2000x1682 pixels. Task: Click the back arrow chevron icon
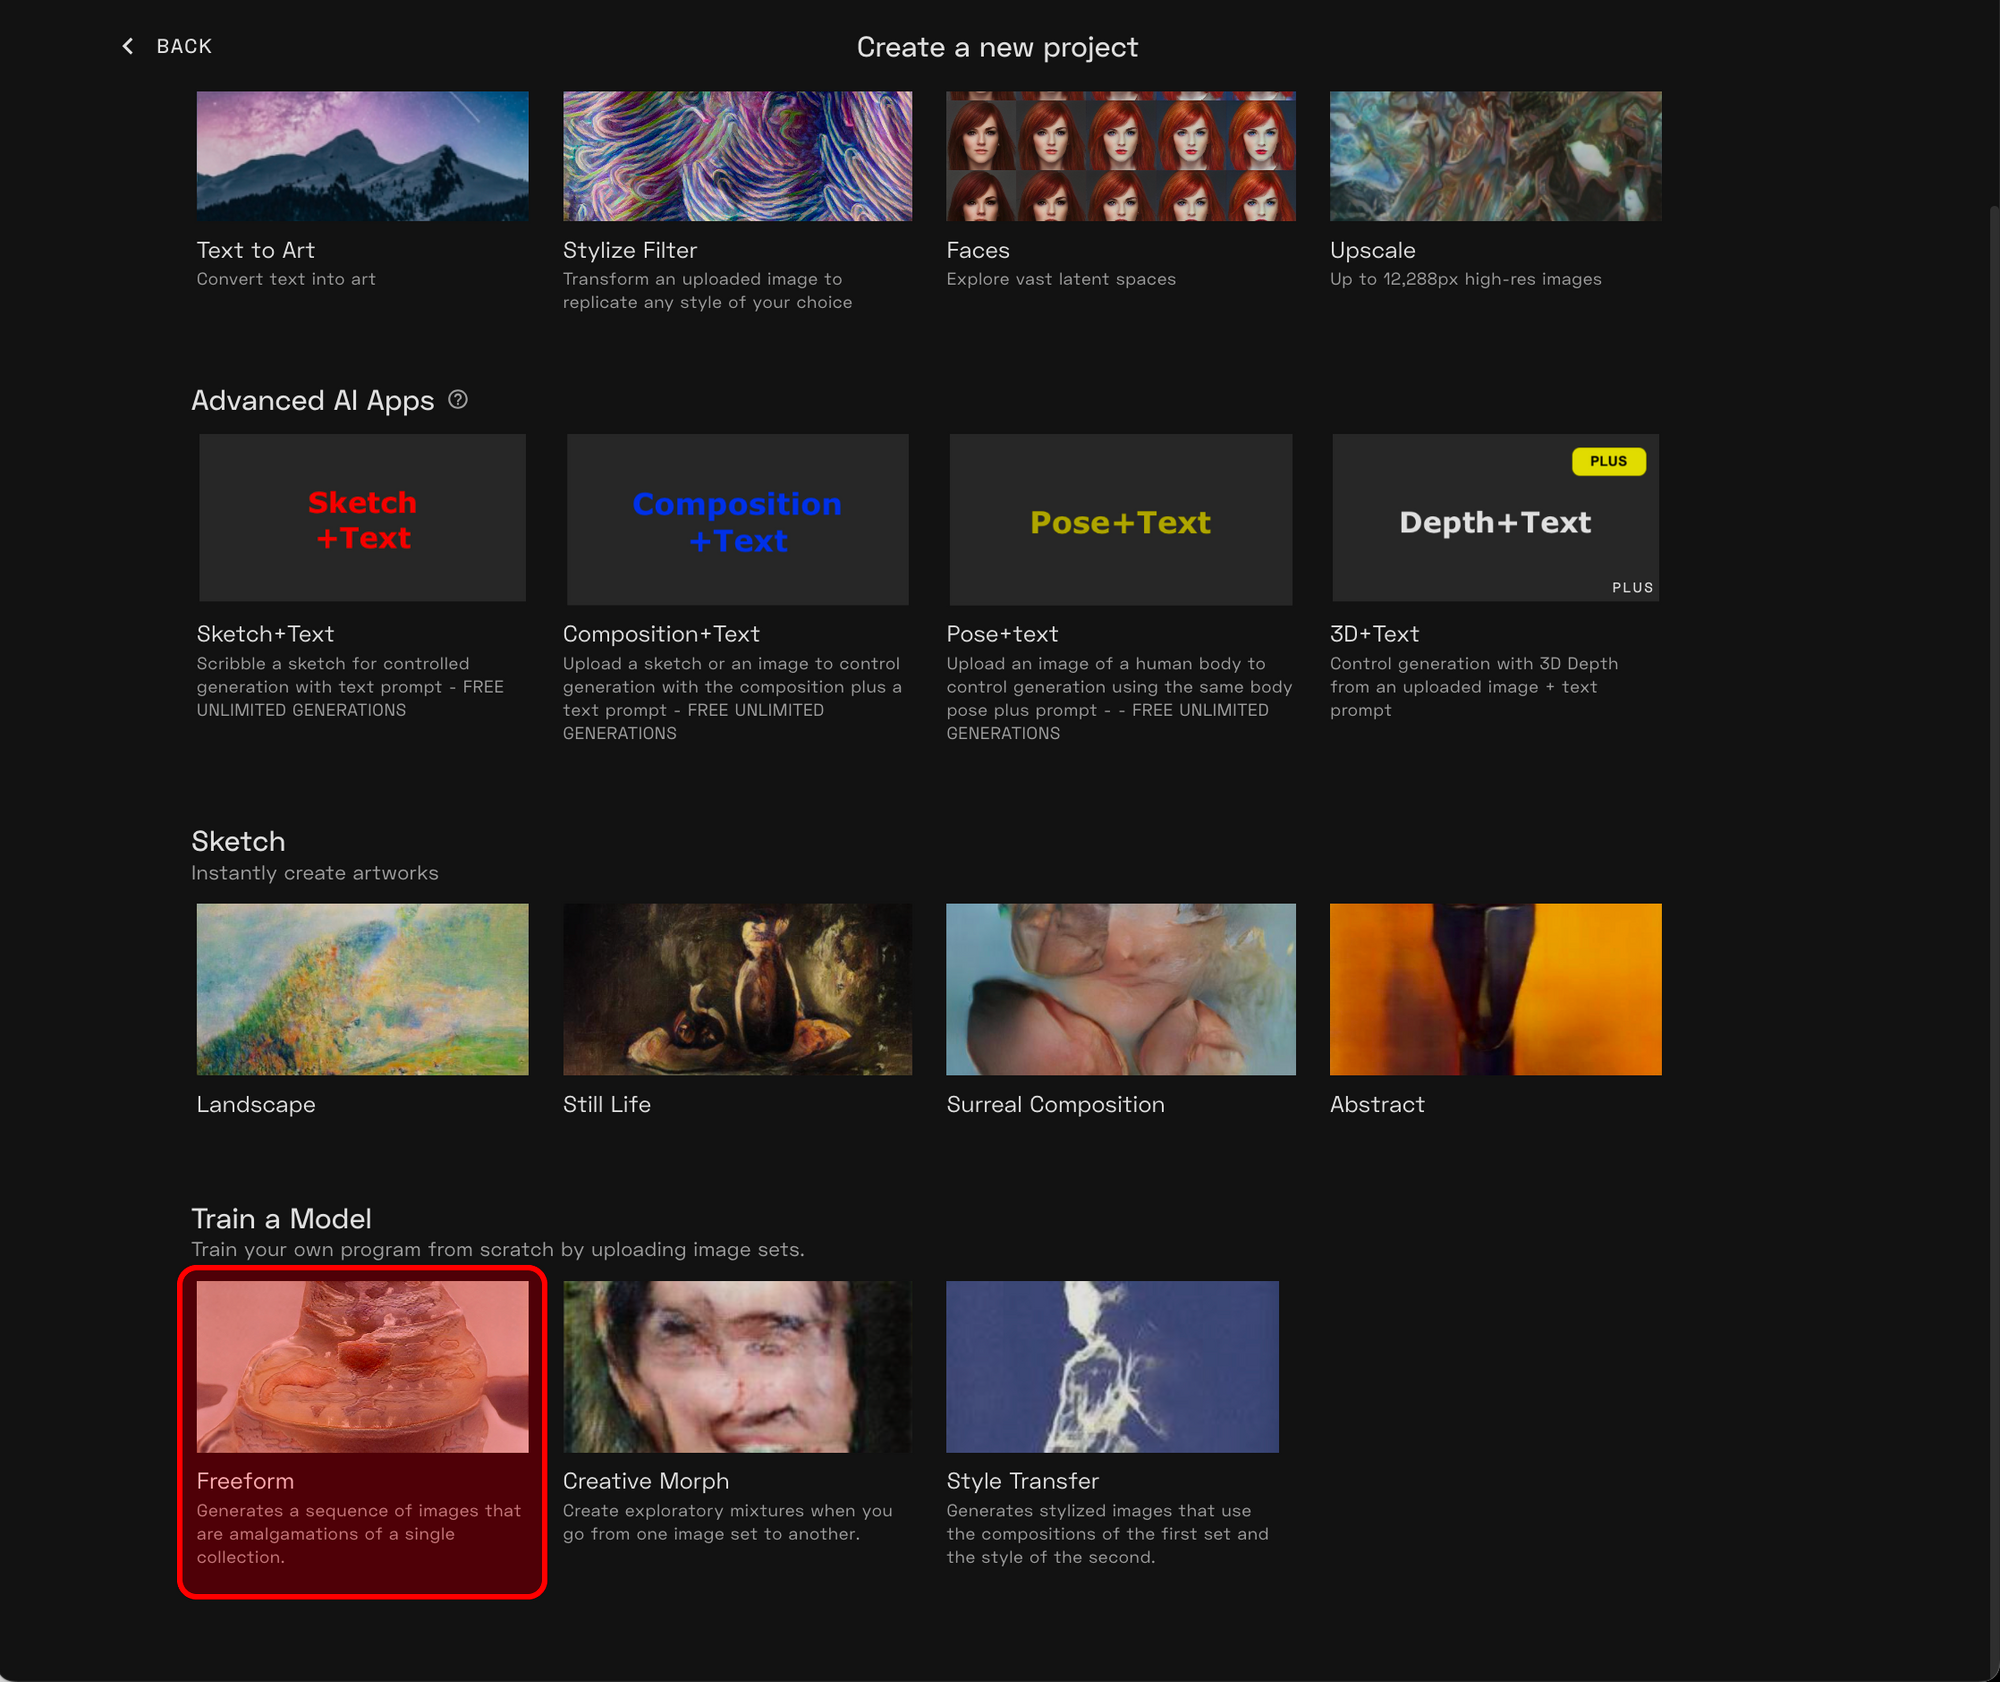tap(127, 46)
